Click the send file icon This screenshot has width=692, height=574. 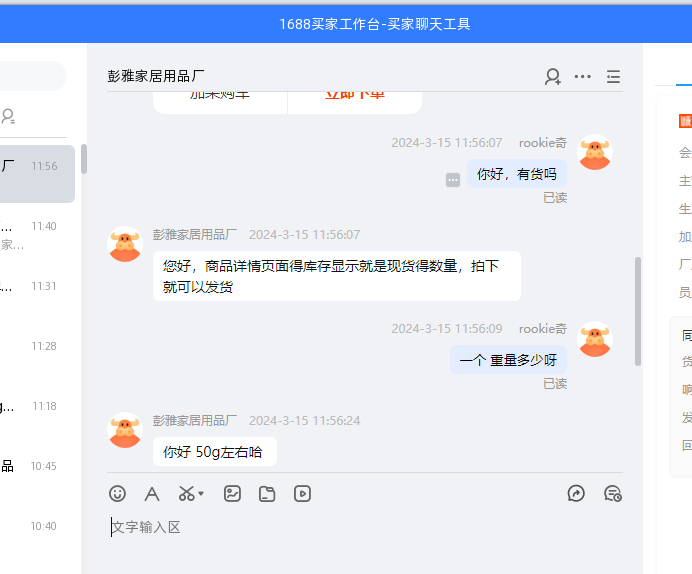267,494
